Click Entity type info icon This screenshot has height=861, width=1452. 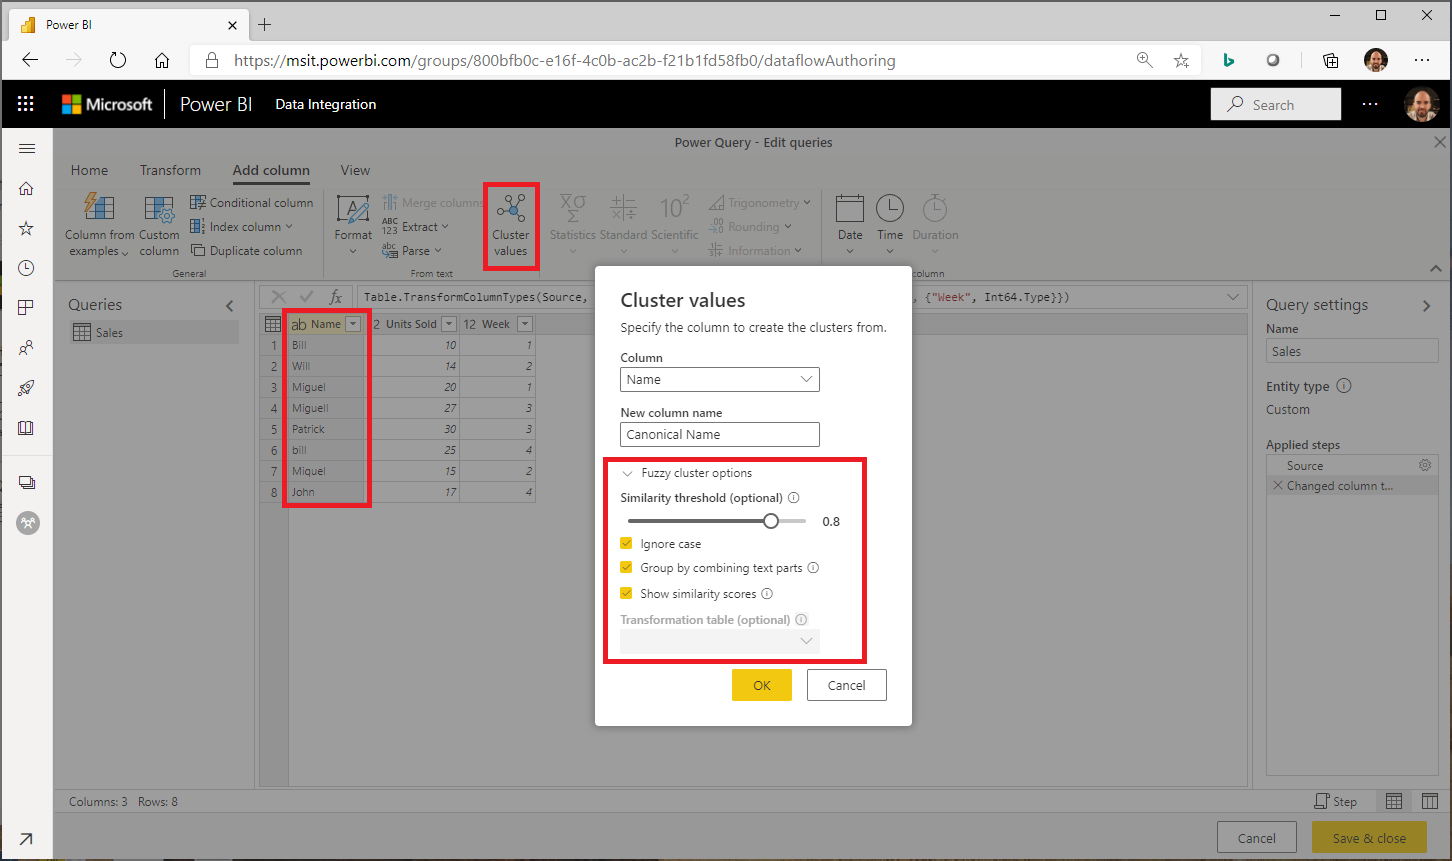pos(1344,386)
